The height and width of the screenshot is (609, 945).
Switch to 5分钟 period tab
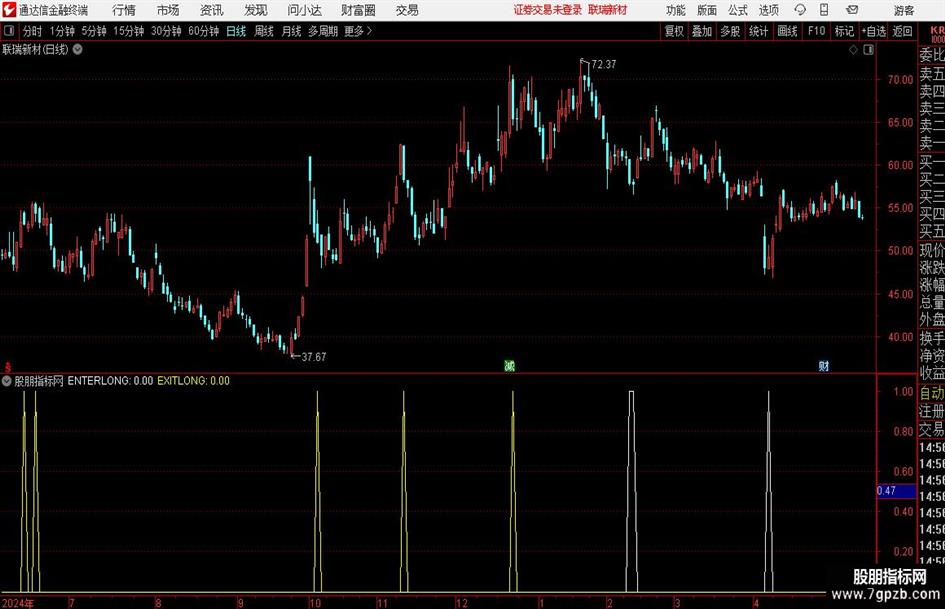point(94,31)
